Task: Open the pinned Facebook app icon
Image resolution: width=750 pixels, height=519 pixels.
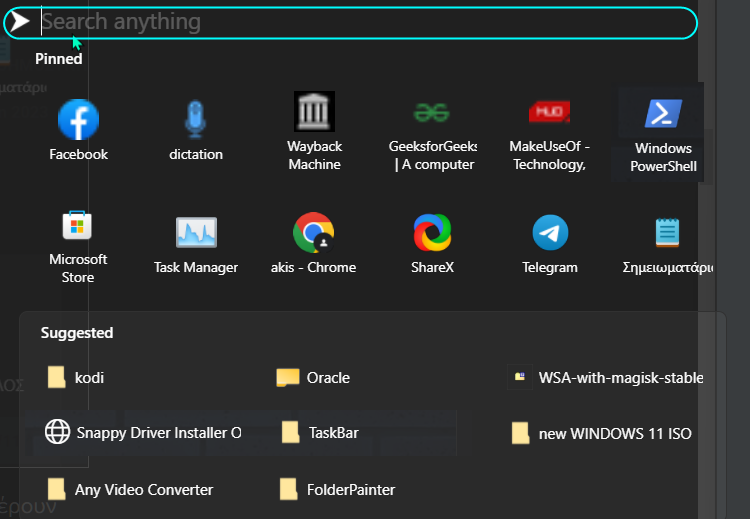Action: point(78,120)
